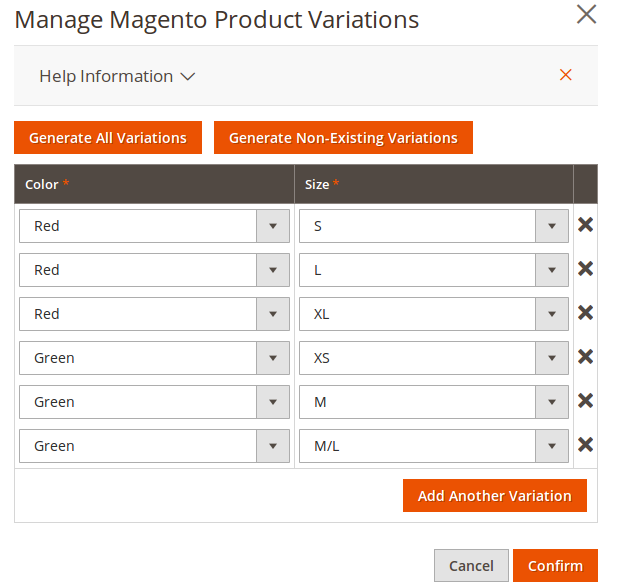This screenshot has height=588, width=617.
Task: Cancel the variation changes
Action: (x=471, y=566)
